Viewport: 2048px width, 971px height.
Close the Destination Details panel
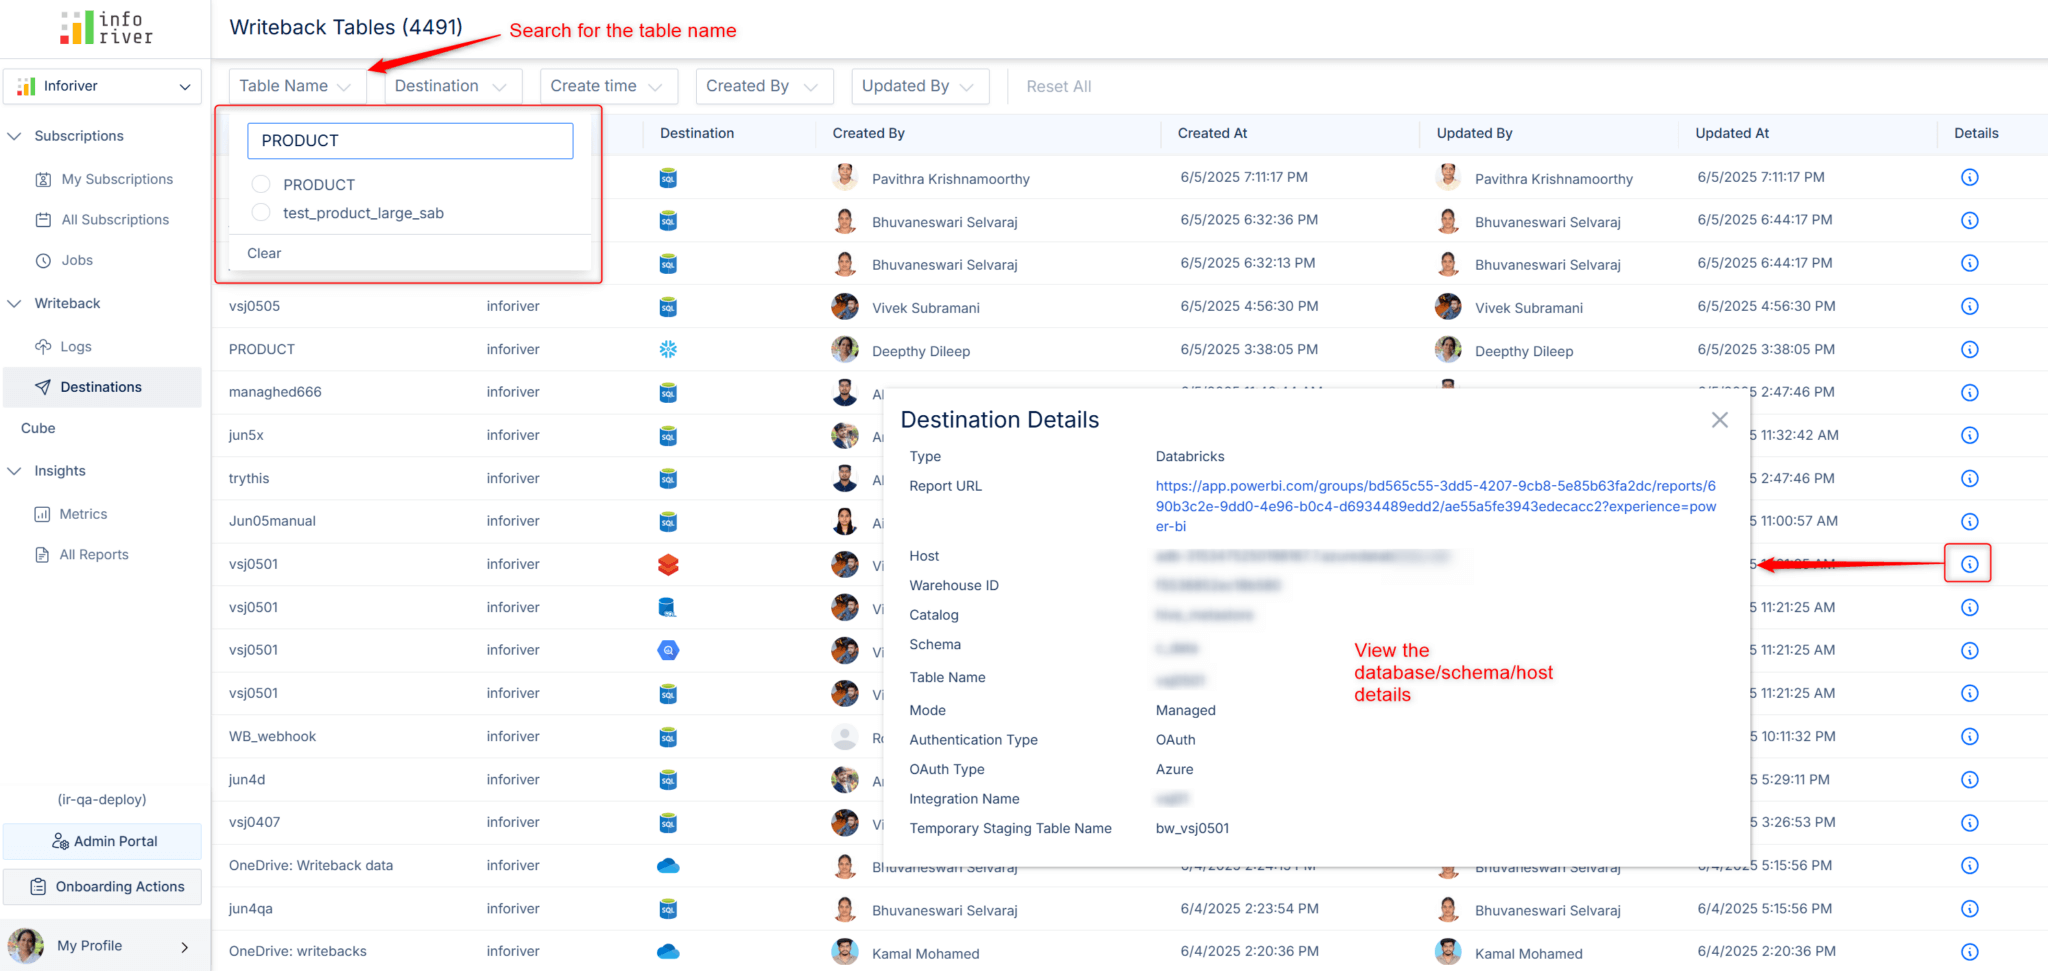[x=1719, y=420]
